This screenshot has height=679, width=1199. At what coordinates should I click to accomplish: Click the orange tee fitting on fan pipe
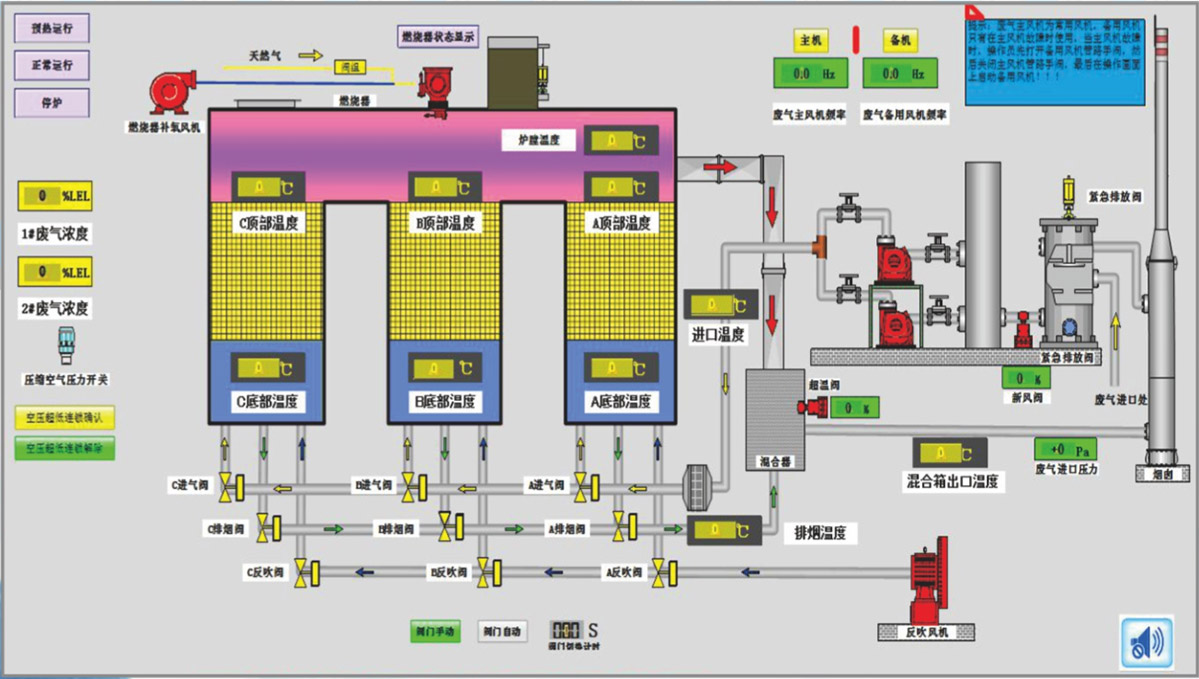(x=820, y=247)
